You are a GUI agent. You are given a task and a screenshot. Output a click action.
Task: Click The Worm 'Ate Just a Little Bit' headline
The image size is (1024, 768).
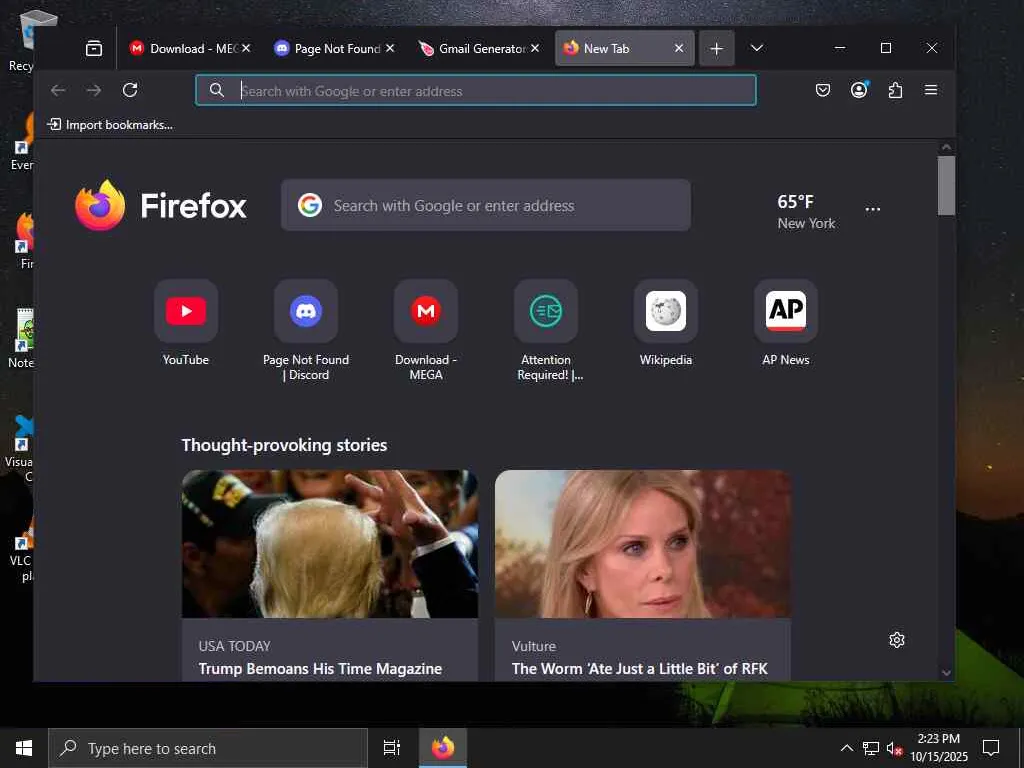click(x=639, y=669)
